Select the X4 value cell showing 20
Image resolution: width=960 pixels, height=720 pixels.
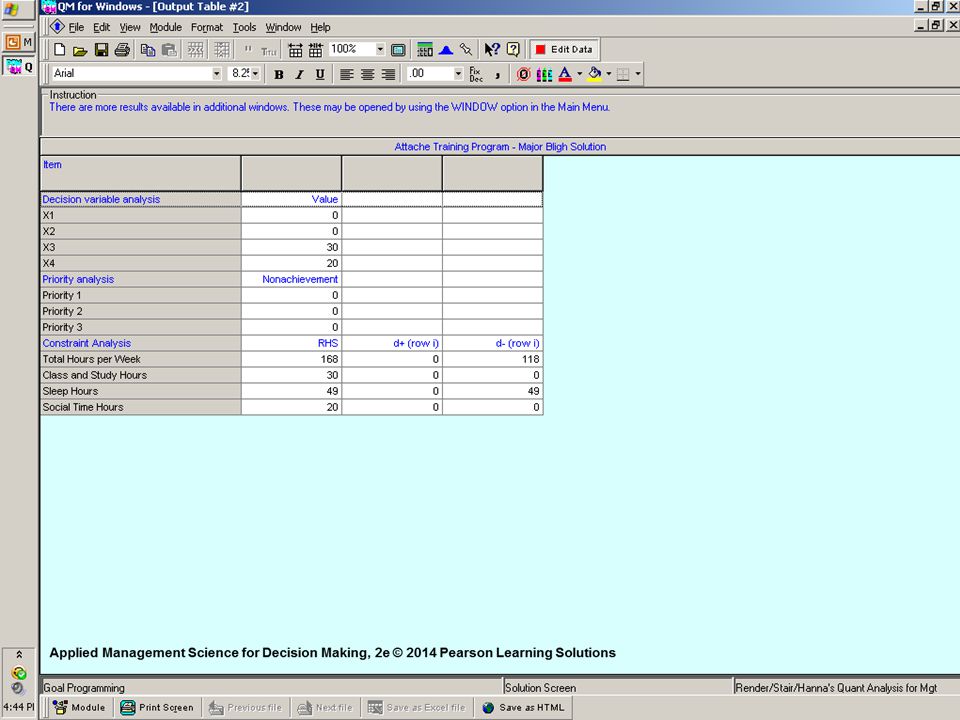[291, 263]
